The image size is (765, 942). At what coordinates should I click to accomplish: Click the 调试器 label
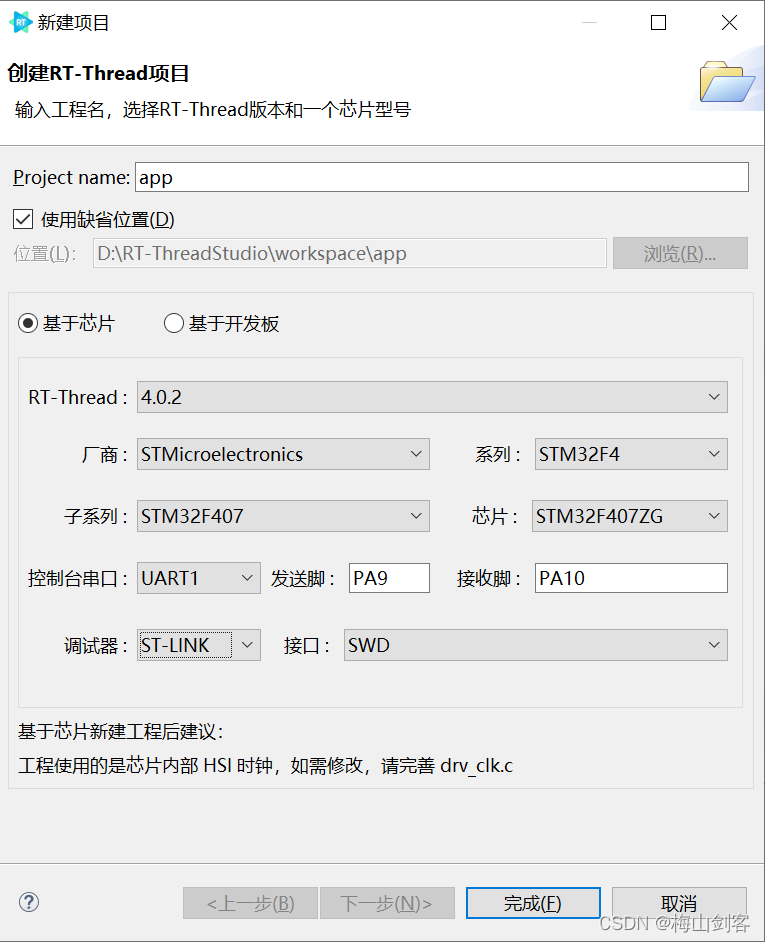(96, 646)
